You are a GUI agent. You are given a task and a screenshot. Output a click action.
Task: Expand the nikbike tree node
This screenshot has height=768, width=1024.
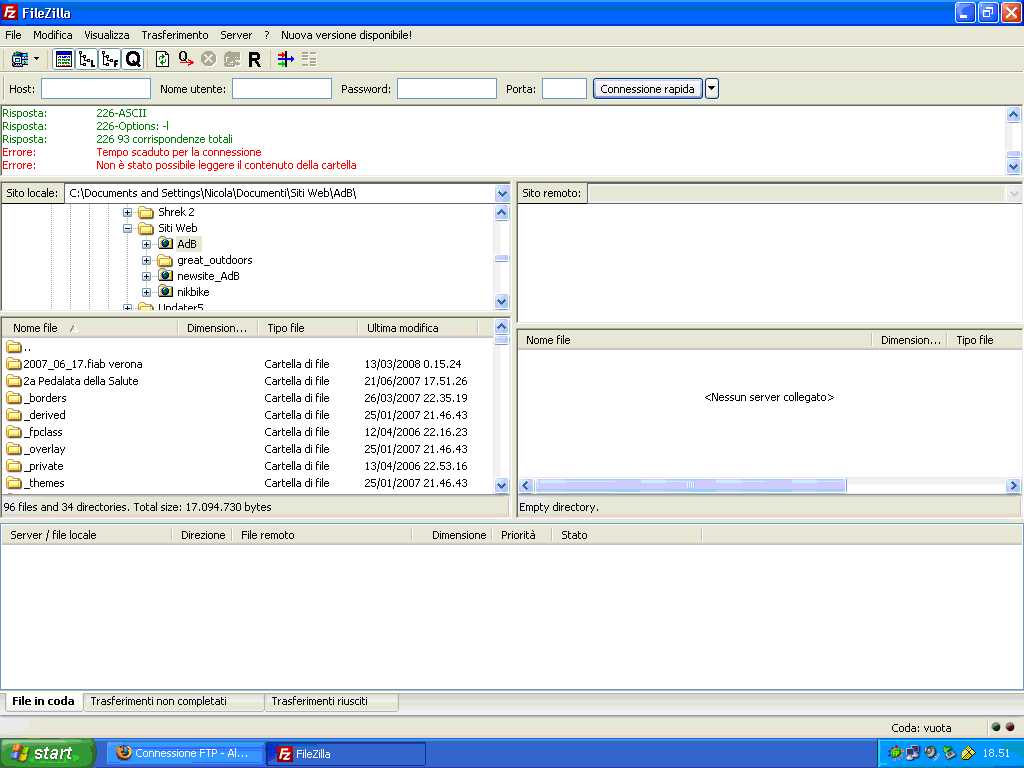click(146, 293)
